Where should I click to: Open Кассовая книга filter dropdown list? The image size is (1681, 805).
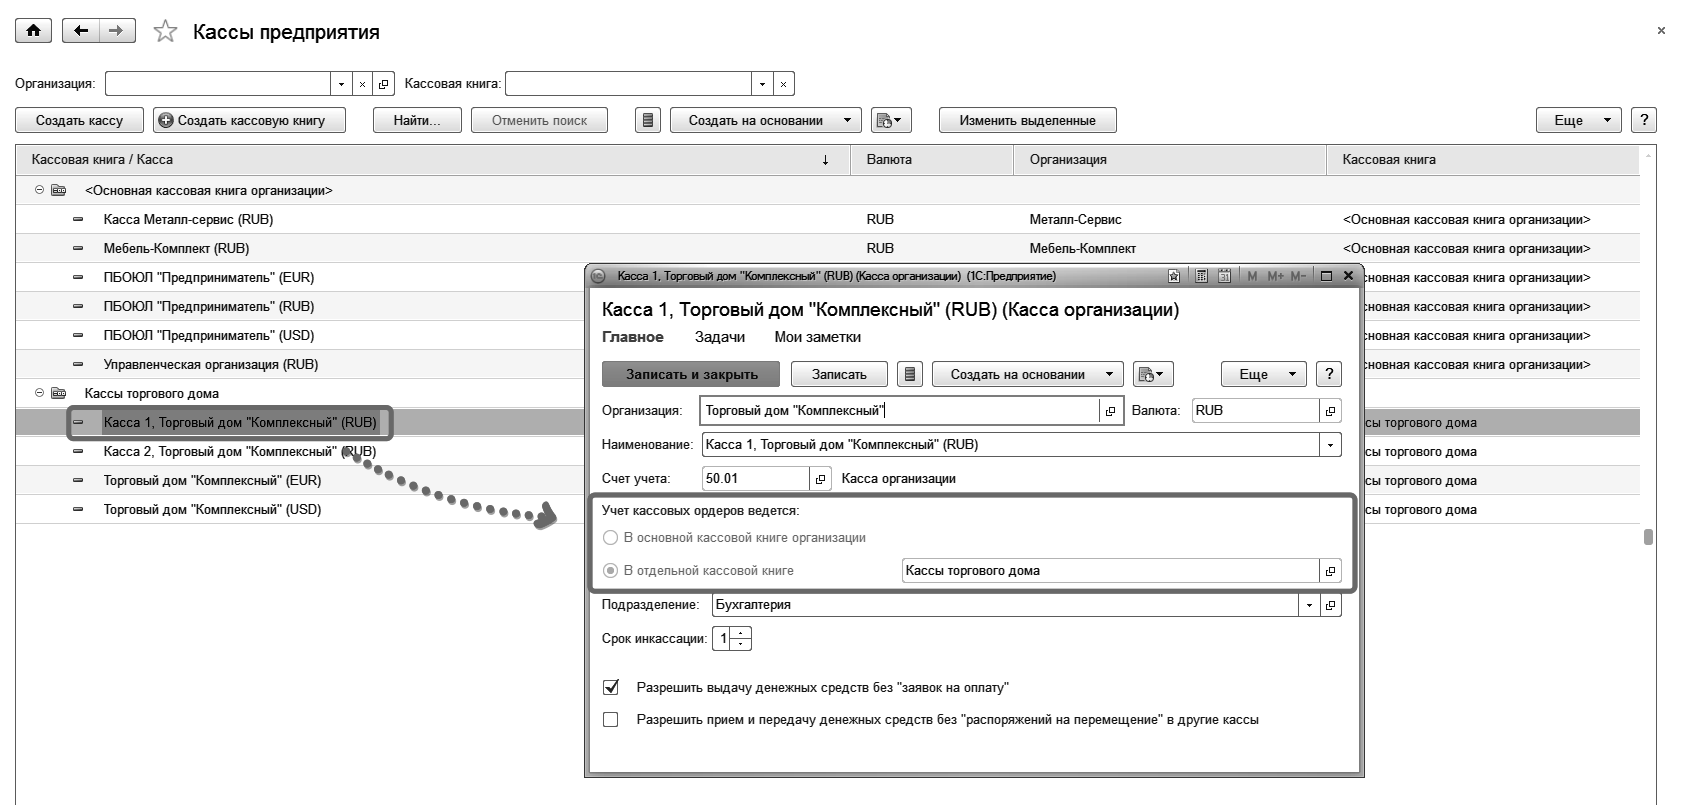pos(762,84)
